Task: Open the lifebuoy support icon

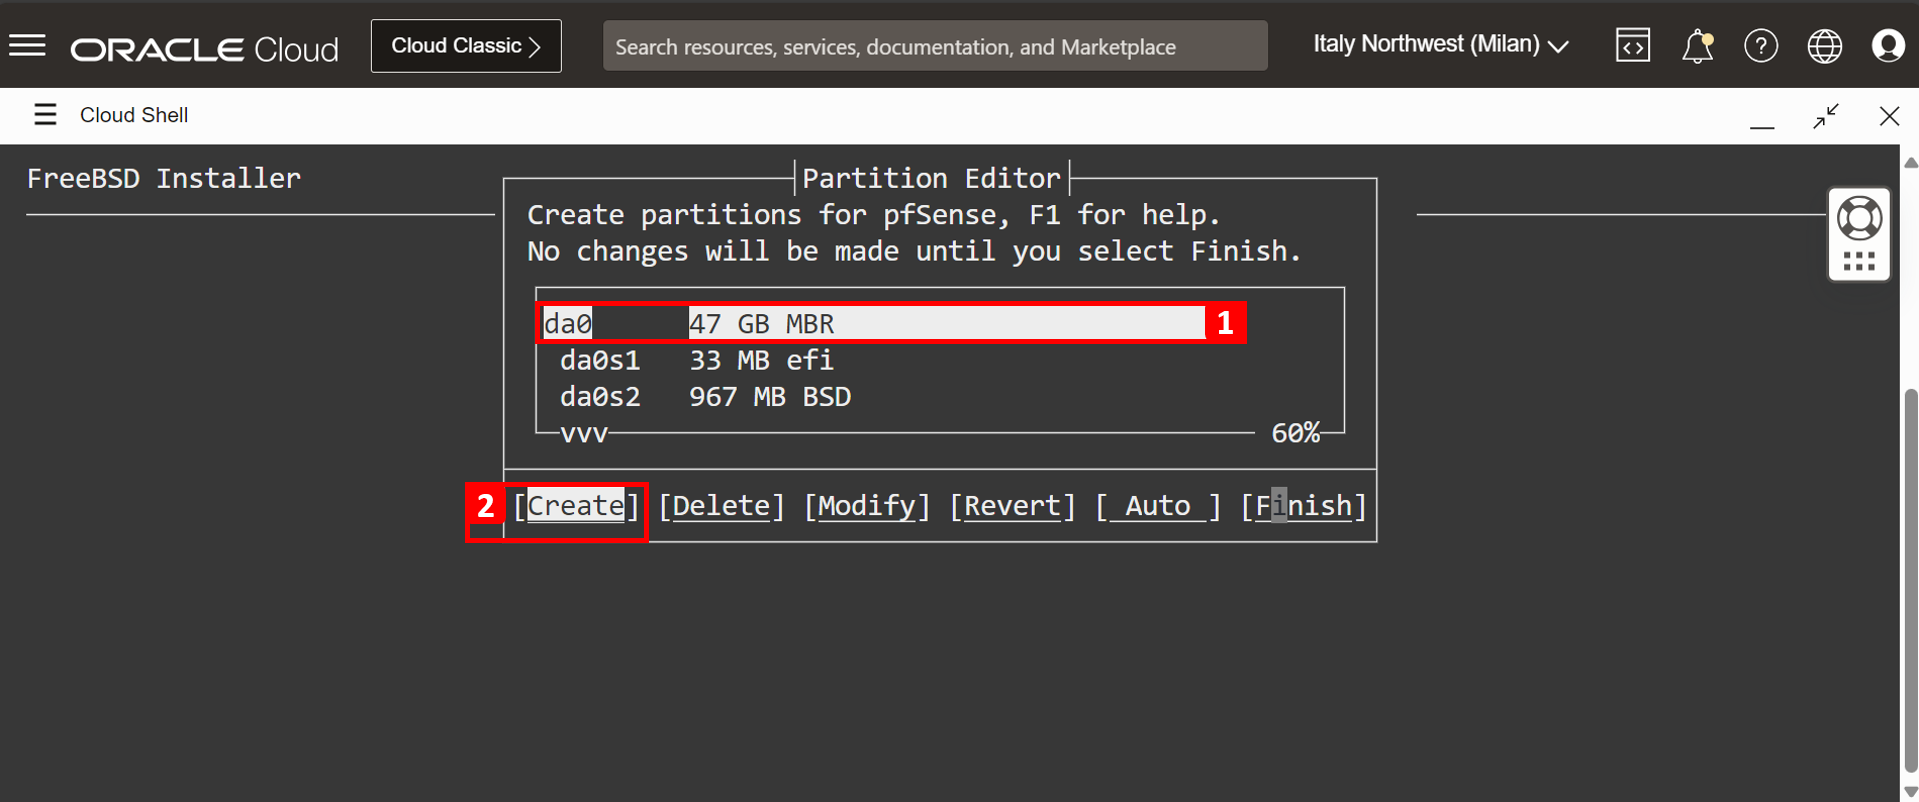Action: (x=1859, y=218)
